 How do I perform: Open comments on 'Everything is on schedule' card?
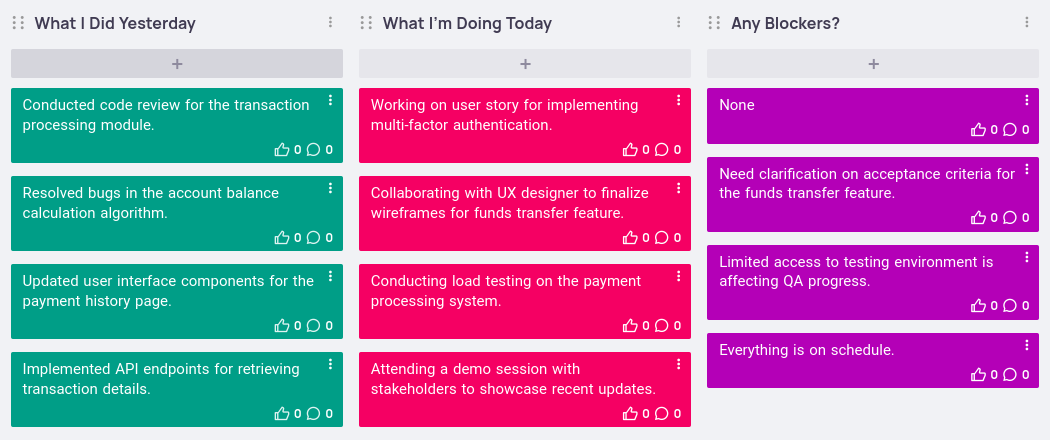click(x=1009, y=375)
